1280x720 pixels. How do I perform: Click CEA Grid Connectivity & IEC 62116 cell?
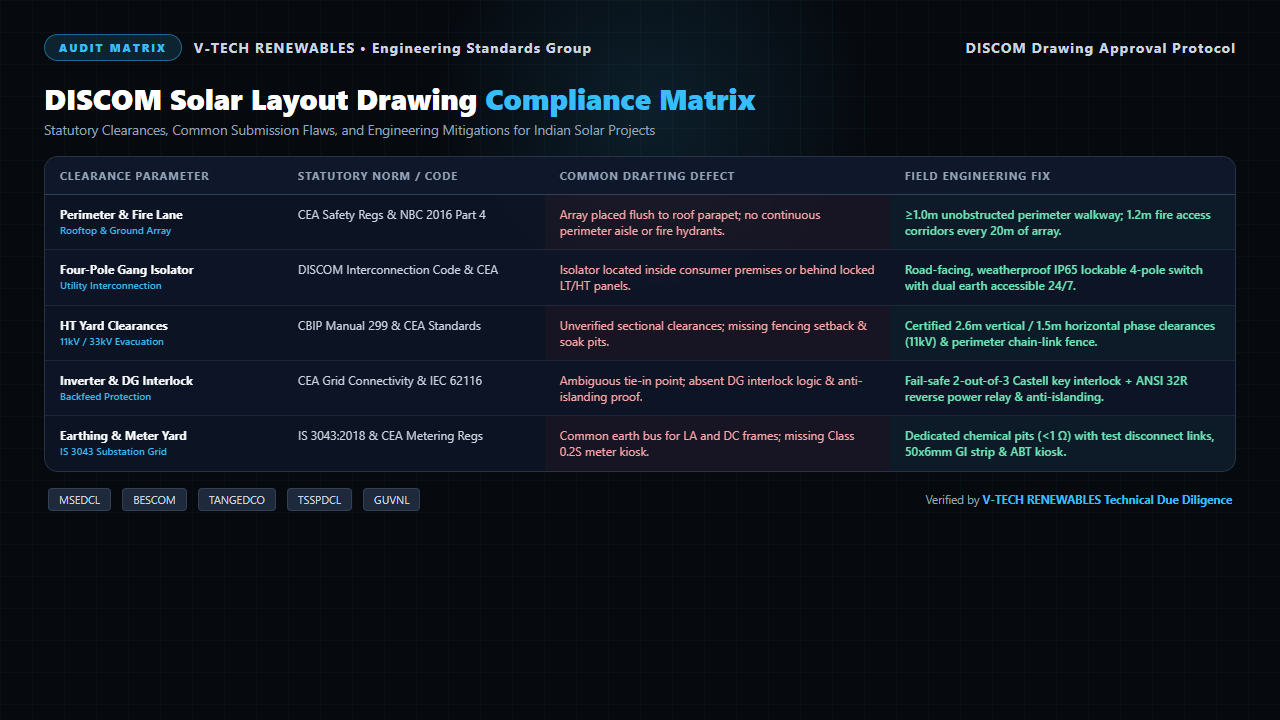tap(390, 381)
